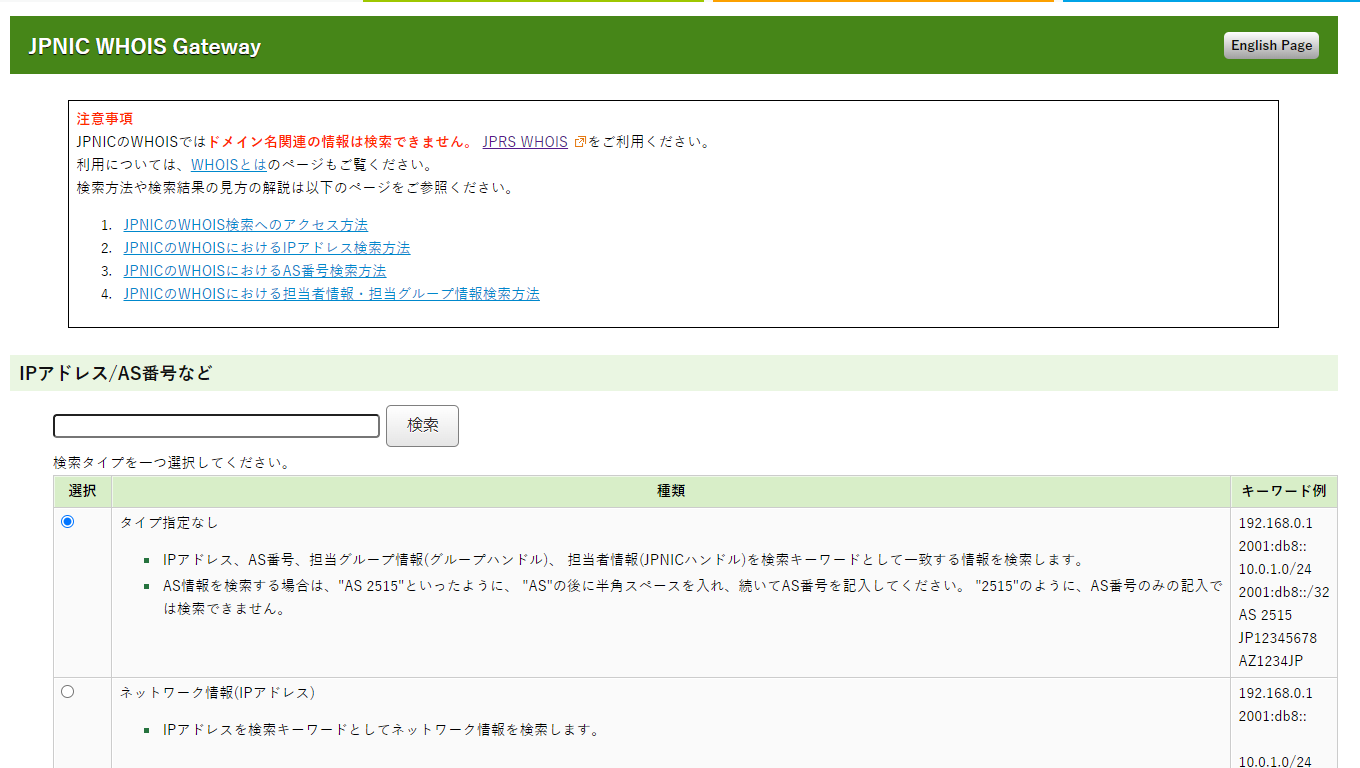
Task: Click the English Page button
Action: (x=1270, y=45)
